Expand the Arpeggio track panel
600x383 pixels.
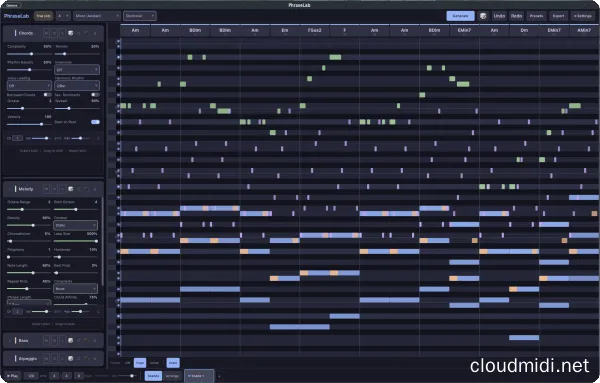(10, 359)
